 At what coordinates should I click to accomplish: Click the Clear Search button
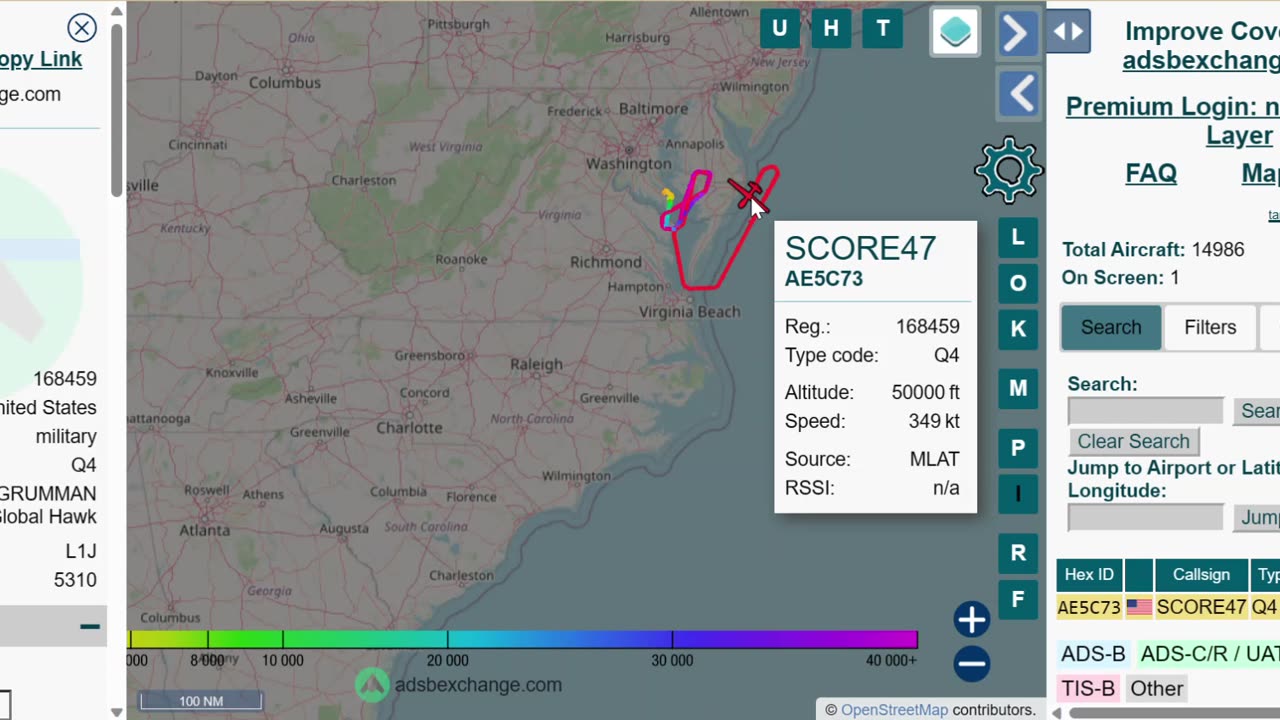tap(1133, 441)
